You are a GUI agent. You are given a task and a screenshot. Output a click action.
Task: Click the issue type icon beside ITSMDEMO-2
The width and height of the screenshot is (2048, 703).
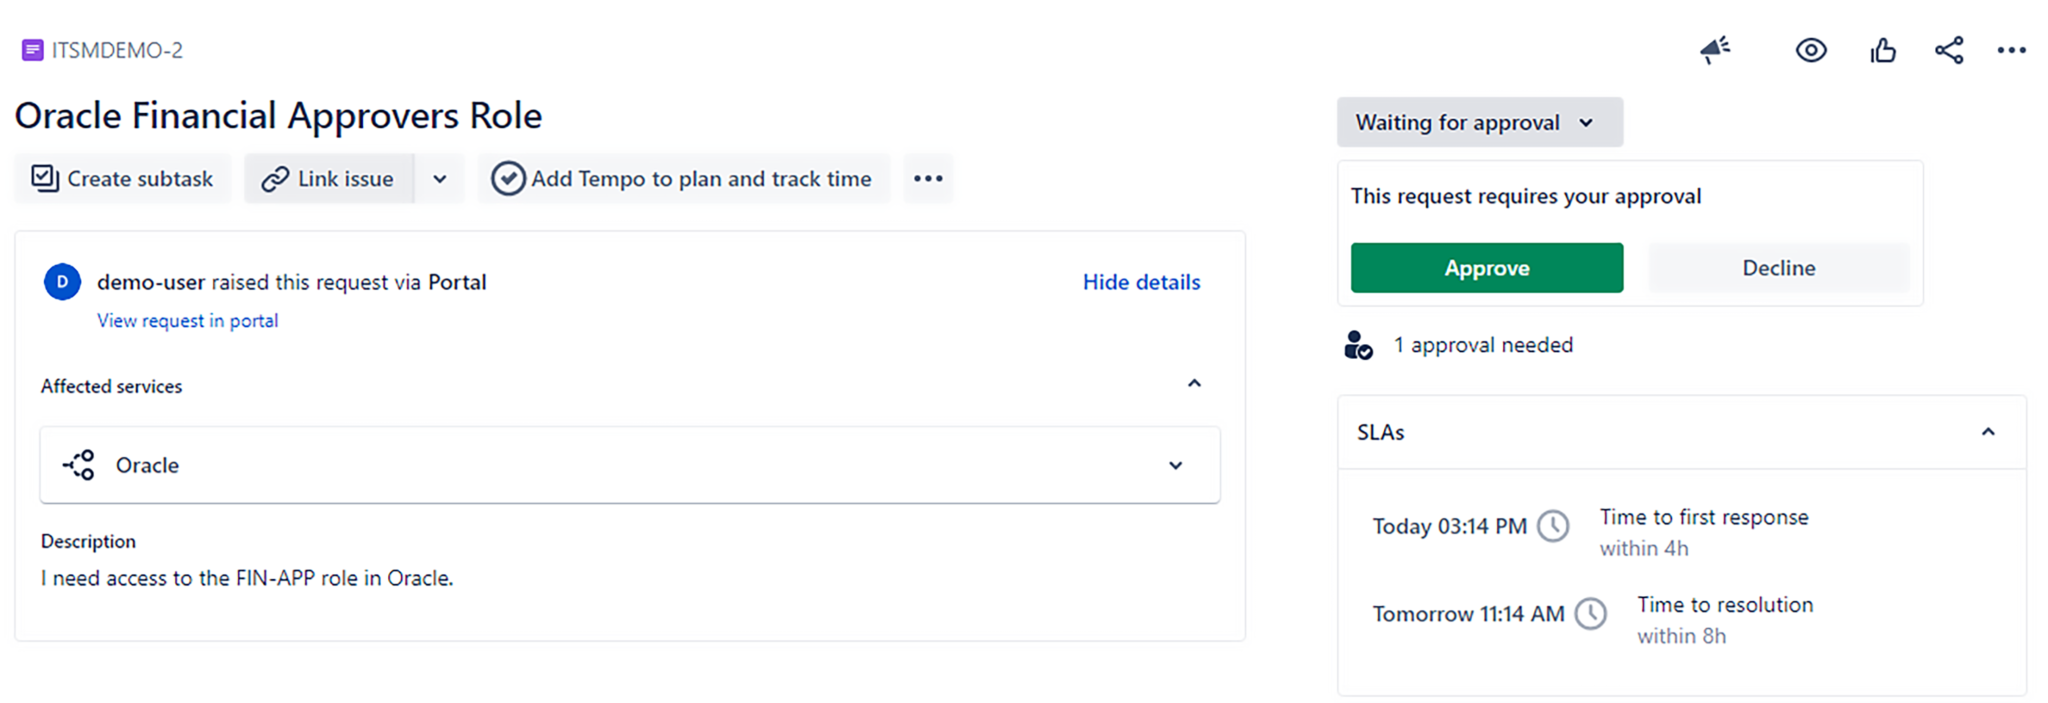pos(31,50)
